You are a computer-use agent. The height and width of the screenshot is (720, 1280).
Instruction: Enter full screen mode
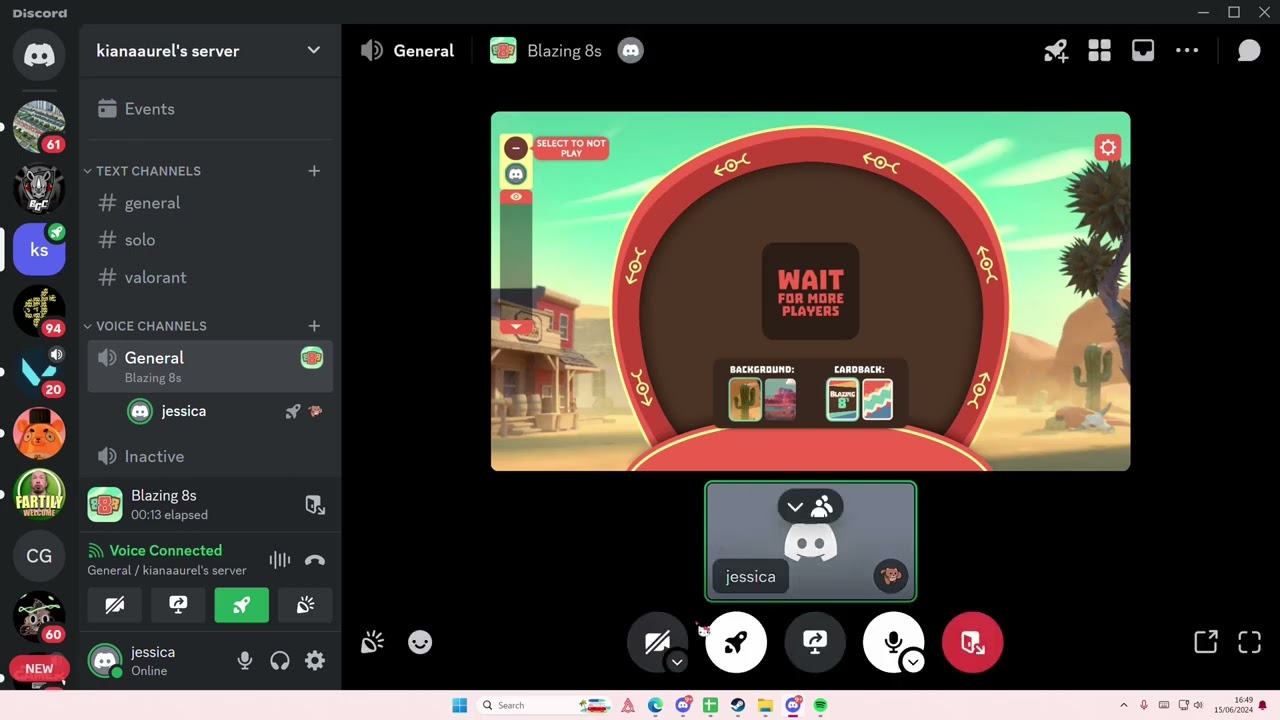pos(1250,642)
